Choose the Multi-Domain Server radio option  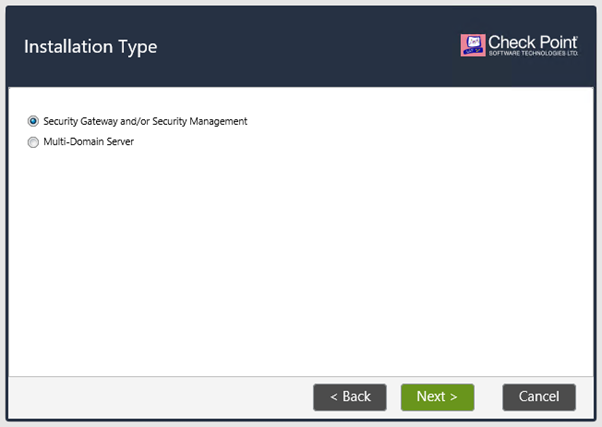33,142
